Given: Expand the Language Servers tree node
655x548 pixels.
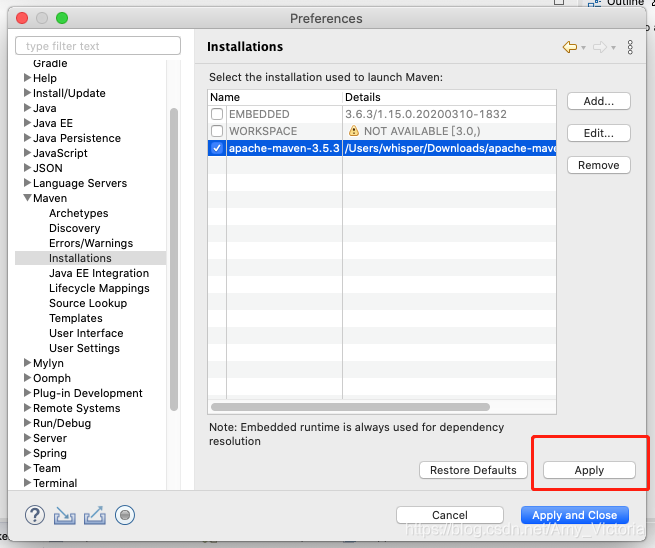Looking at the screenshot, I should coord(27,183).
